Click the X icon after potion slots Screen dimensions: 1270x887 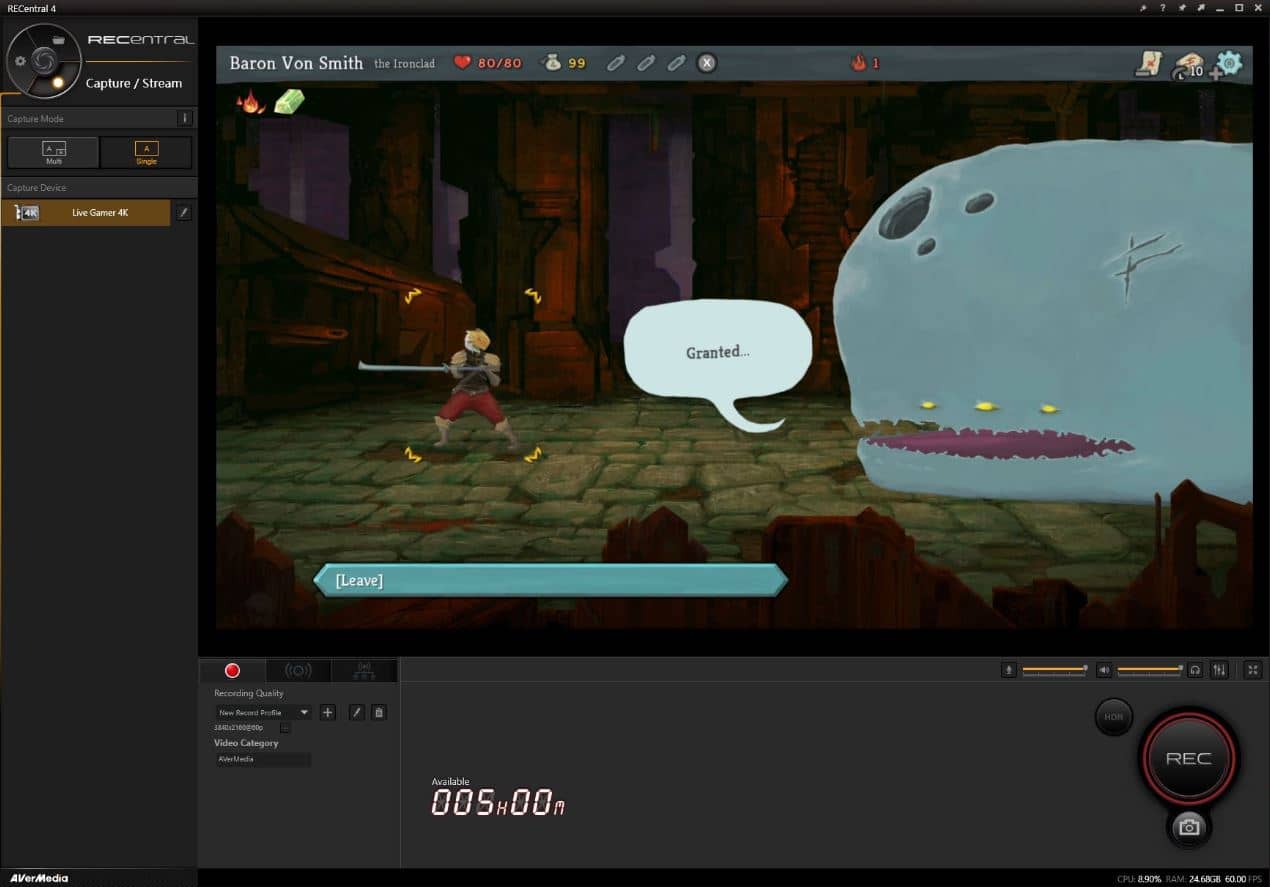tap(706, 63)
